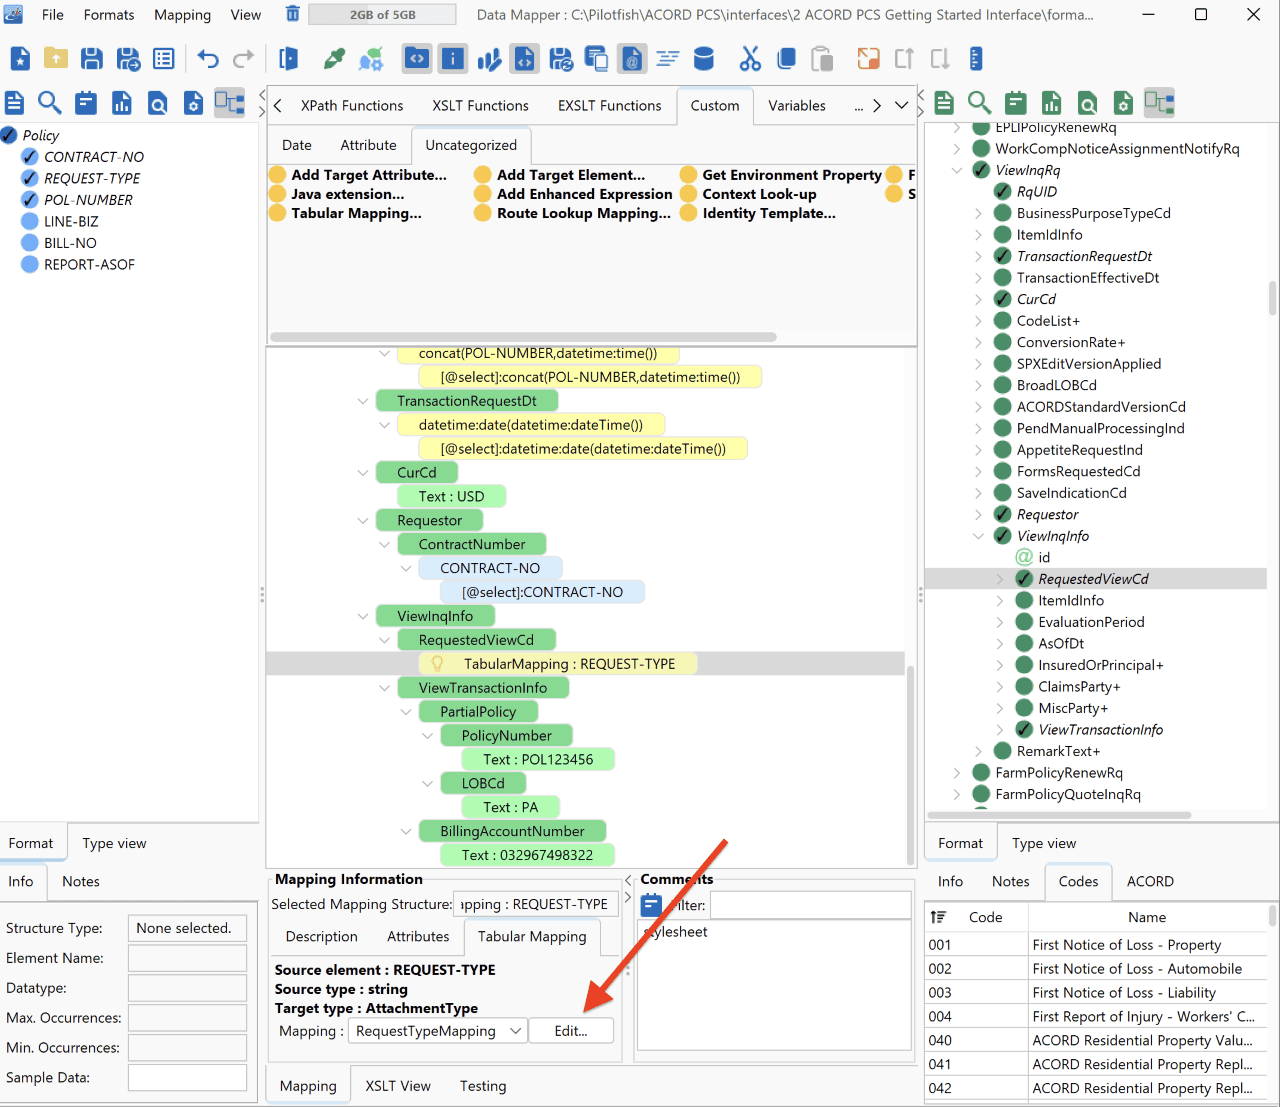1280x1107 pixels.
Task: Click the green document-with-gear icon in target panel
Action: pyautogui.click(x=1124, y=103)
